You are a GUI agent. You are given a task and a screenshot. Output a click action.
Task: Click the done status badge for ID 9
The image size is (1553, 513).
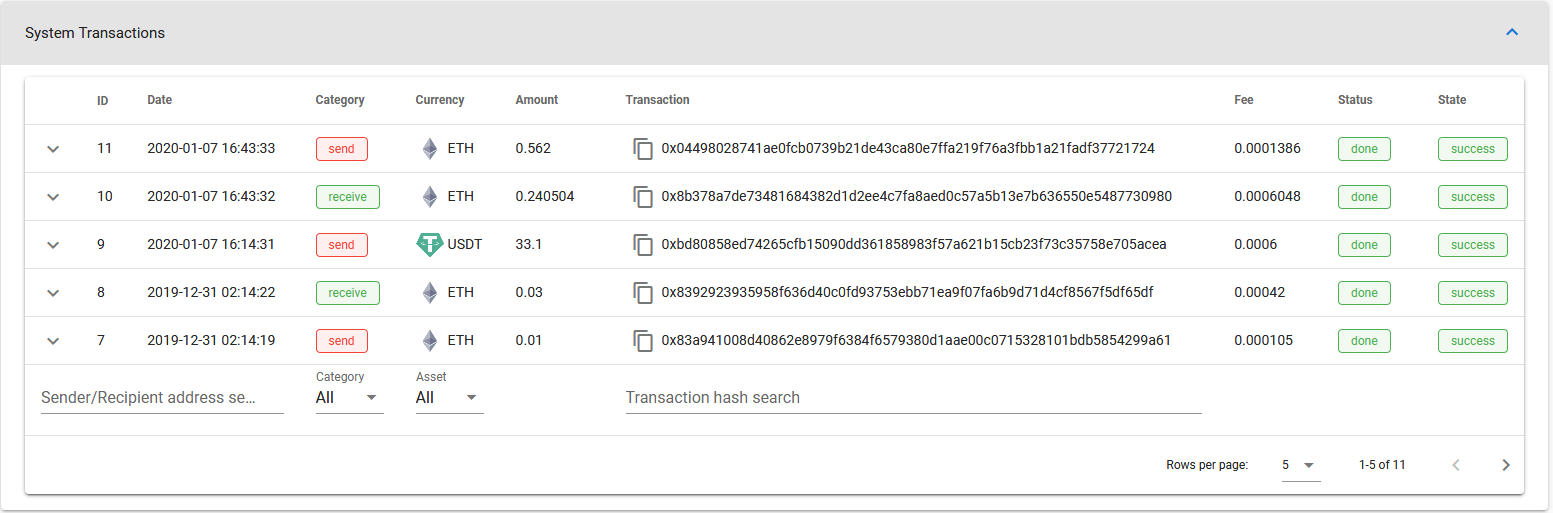[x=1364, y=245]
